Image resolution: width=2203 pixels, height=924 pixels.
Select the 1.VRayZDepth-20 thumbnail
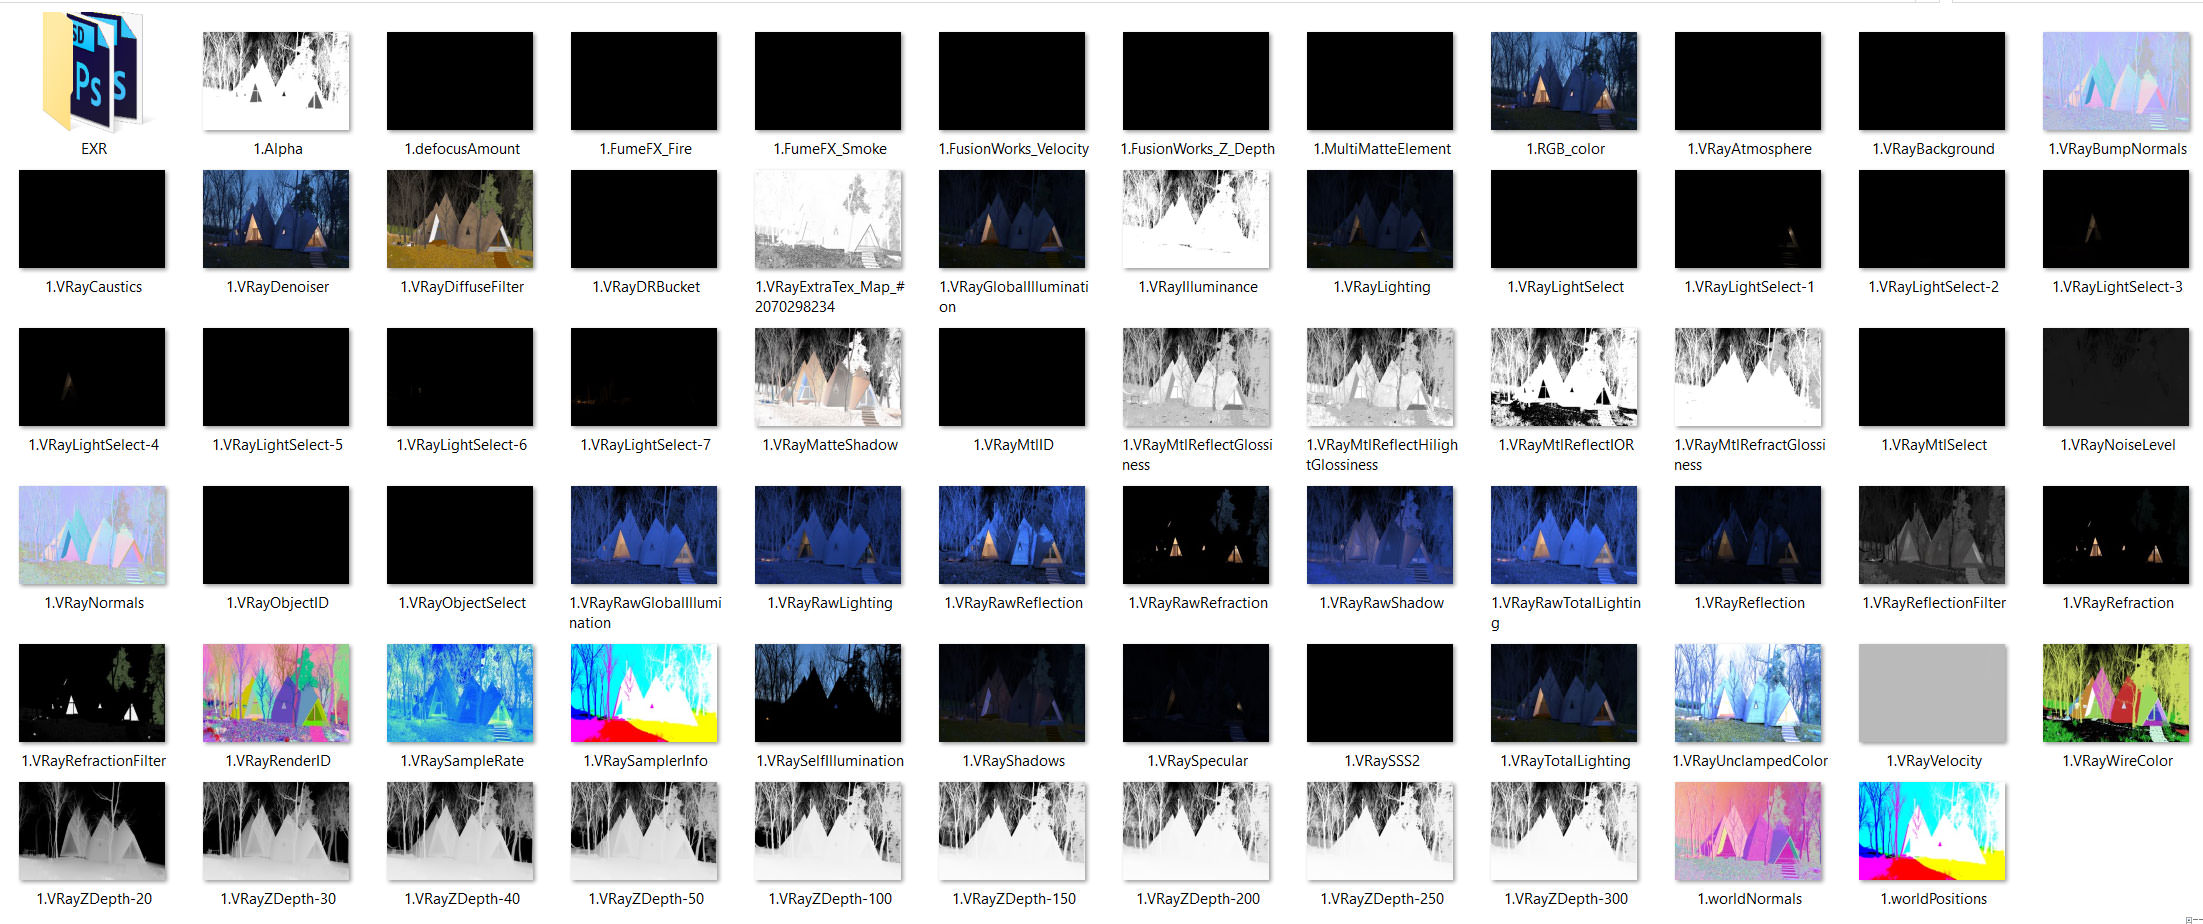tap(92, 831)
